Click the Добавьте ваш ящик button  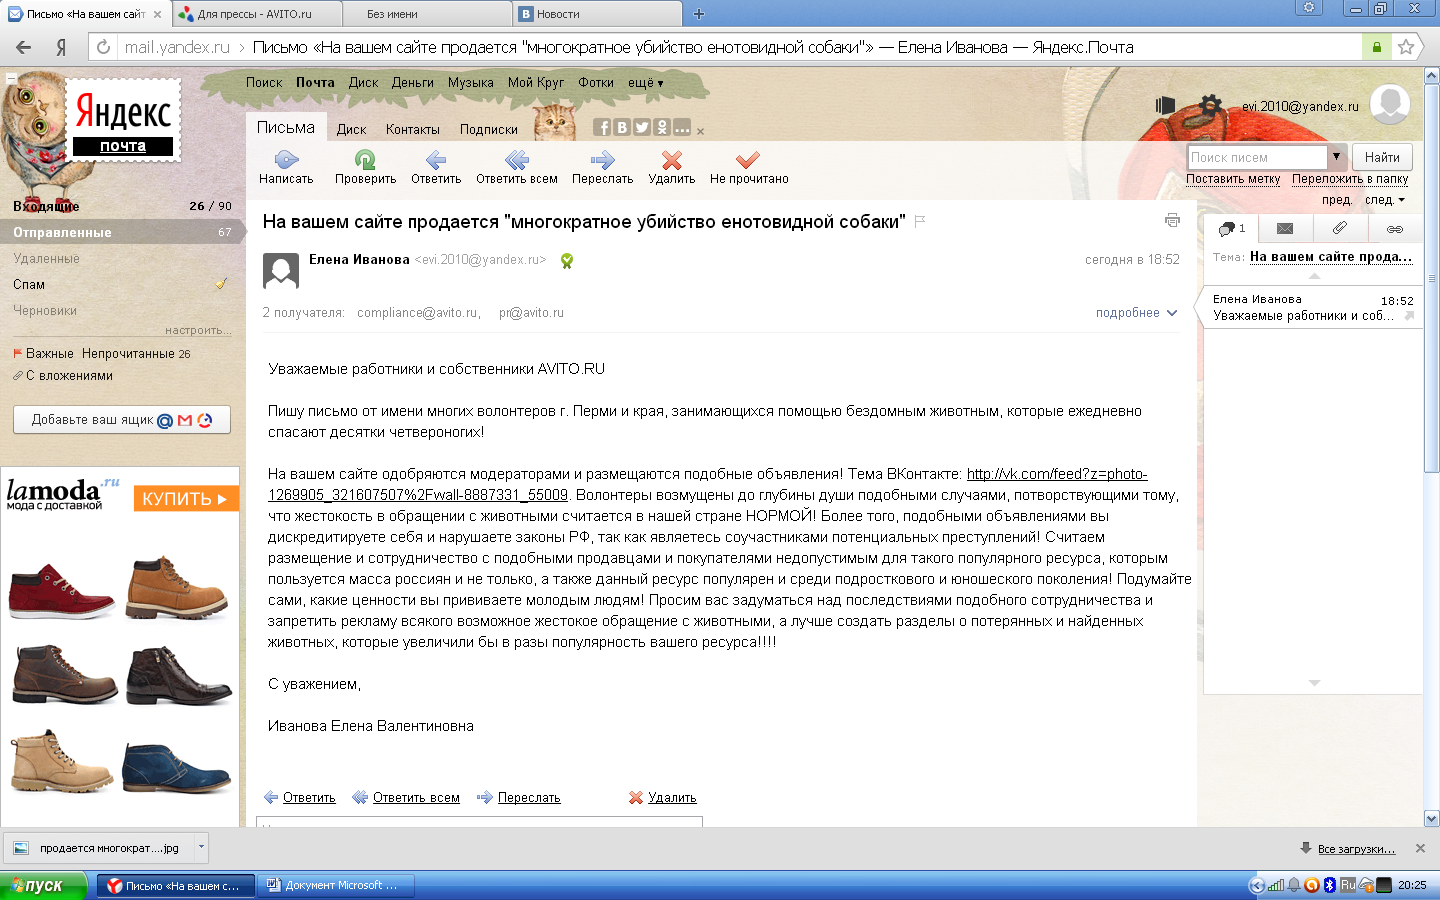[122, 420]
